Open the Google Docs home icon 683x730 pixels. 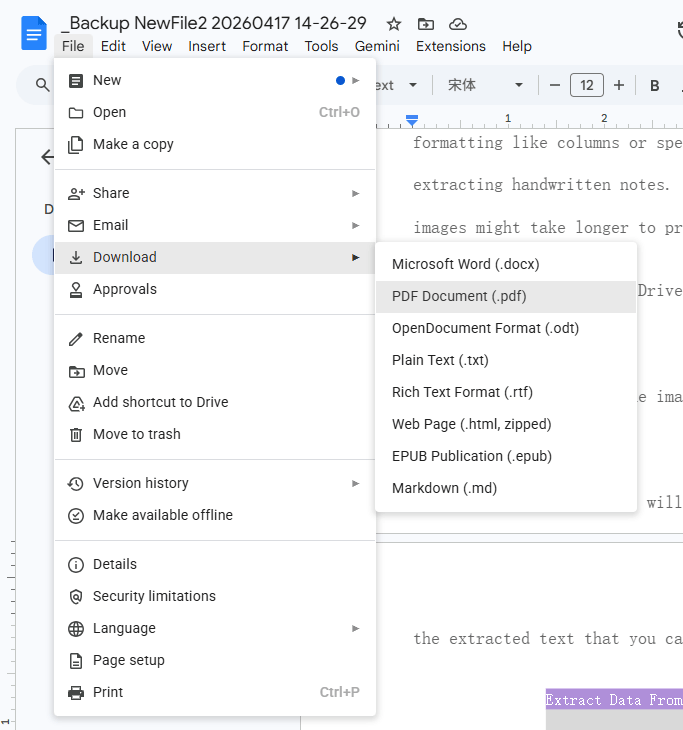coord(34,33)
